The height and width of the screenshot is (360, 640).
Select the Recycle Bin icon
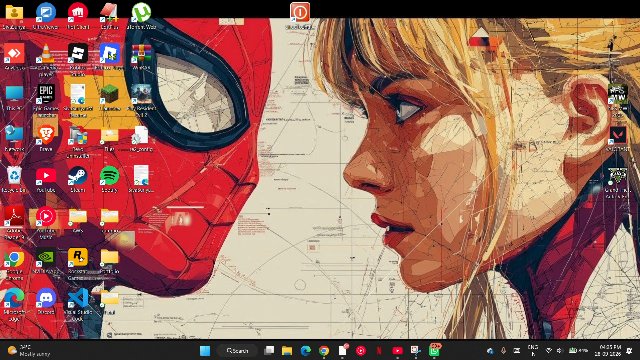(14, 176)
